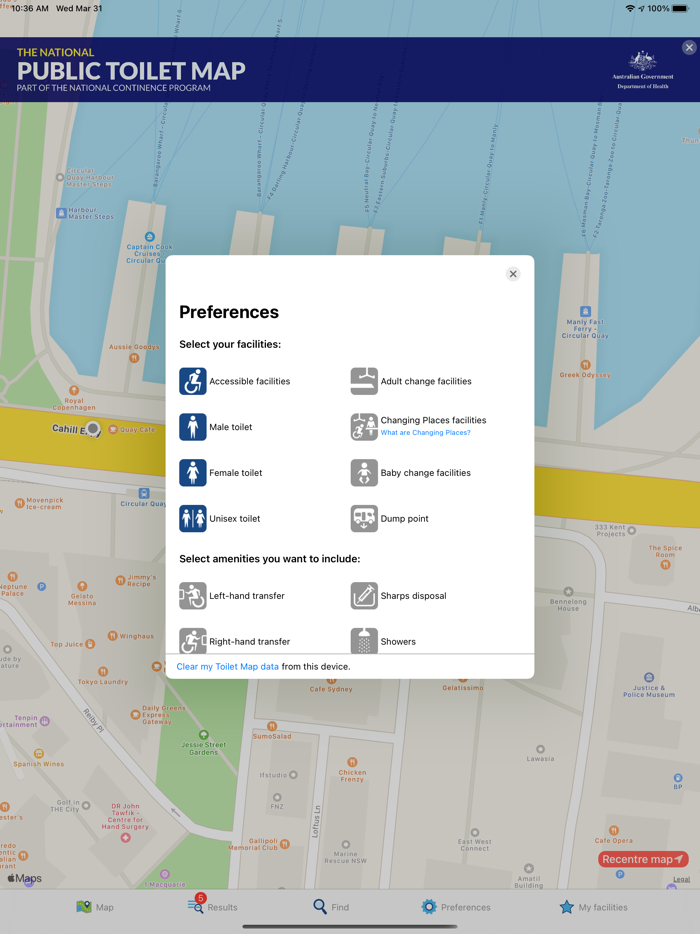Select the Adult change facilities icon

[364, 381]
